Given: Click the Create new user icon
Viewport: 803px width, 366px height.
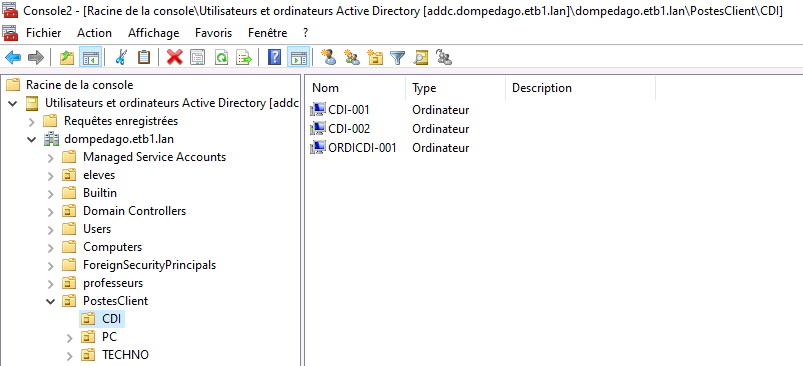Looking at the screenshot, I should (328, 57).
